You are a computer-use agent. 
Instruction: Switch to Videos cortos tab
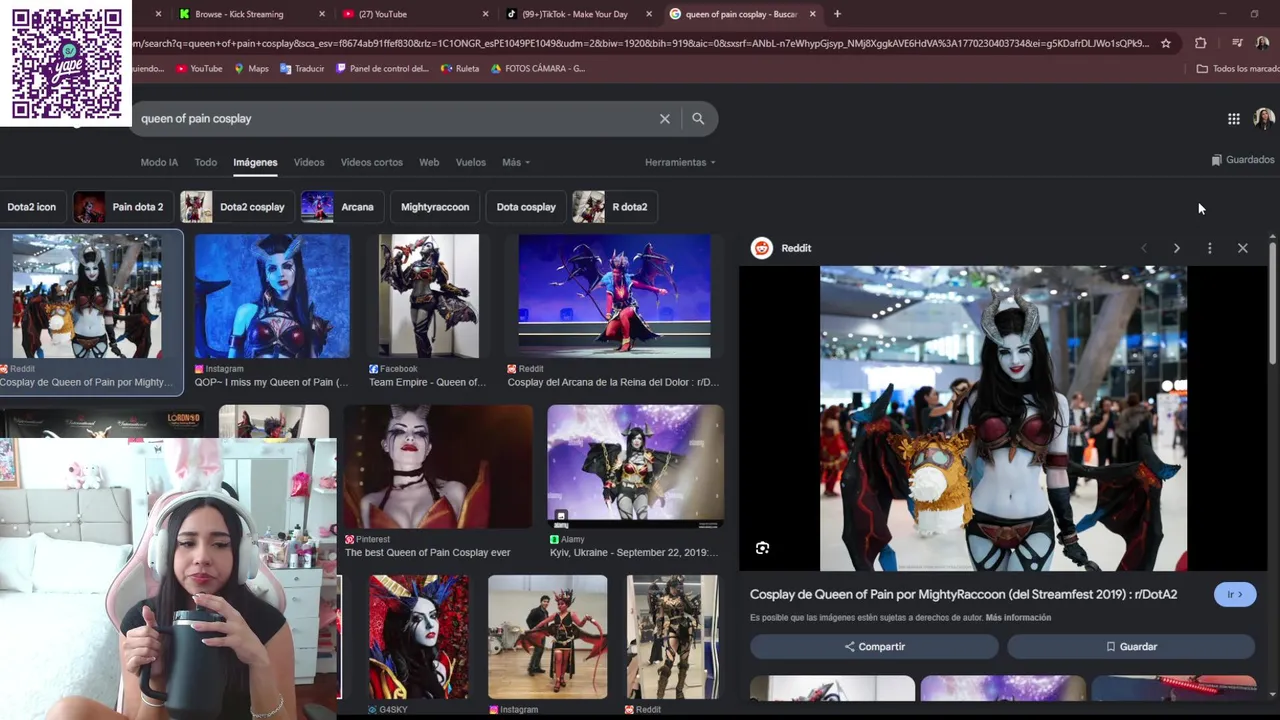pos(372,162)
